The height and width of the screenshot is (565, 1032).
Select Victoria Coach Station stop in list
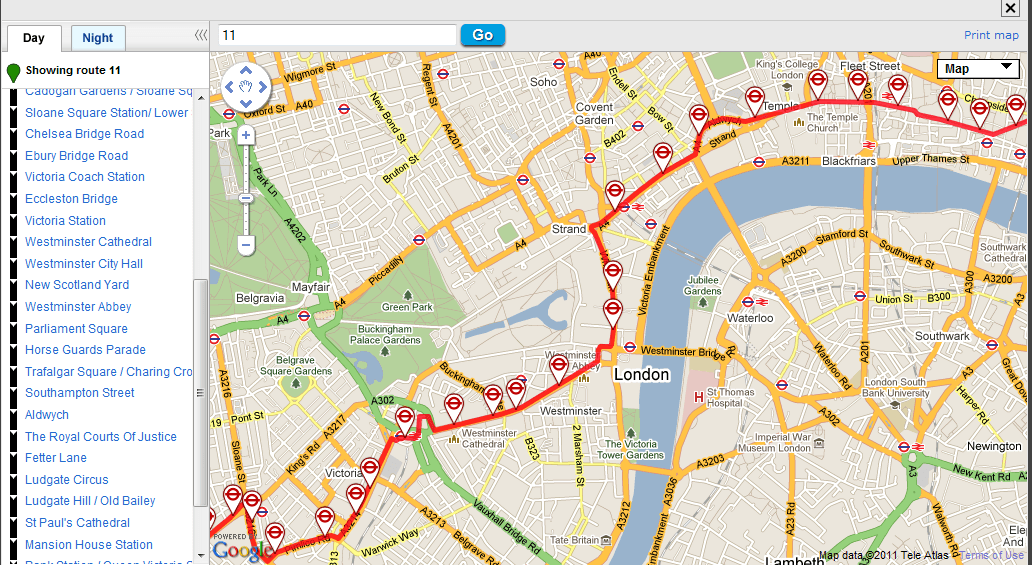point(85,176)
